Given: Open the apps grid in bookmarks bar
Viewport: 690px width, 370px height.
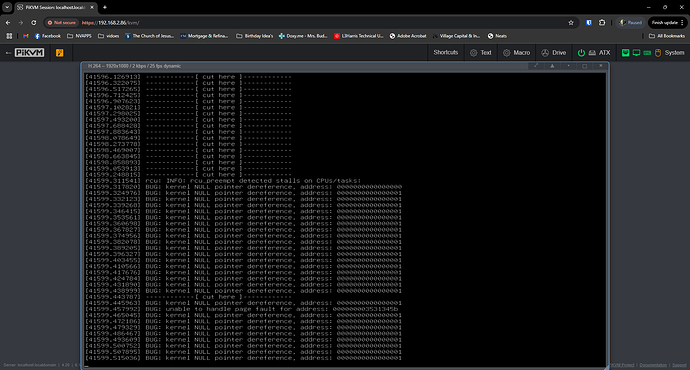Looking at the screenshot, I should click(x=9, y=36).
